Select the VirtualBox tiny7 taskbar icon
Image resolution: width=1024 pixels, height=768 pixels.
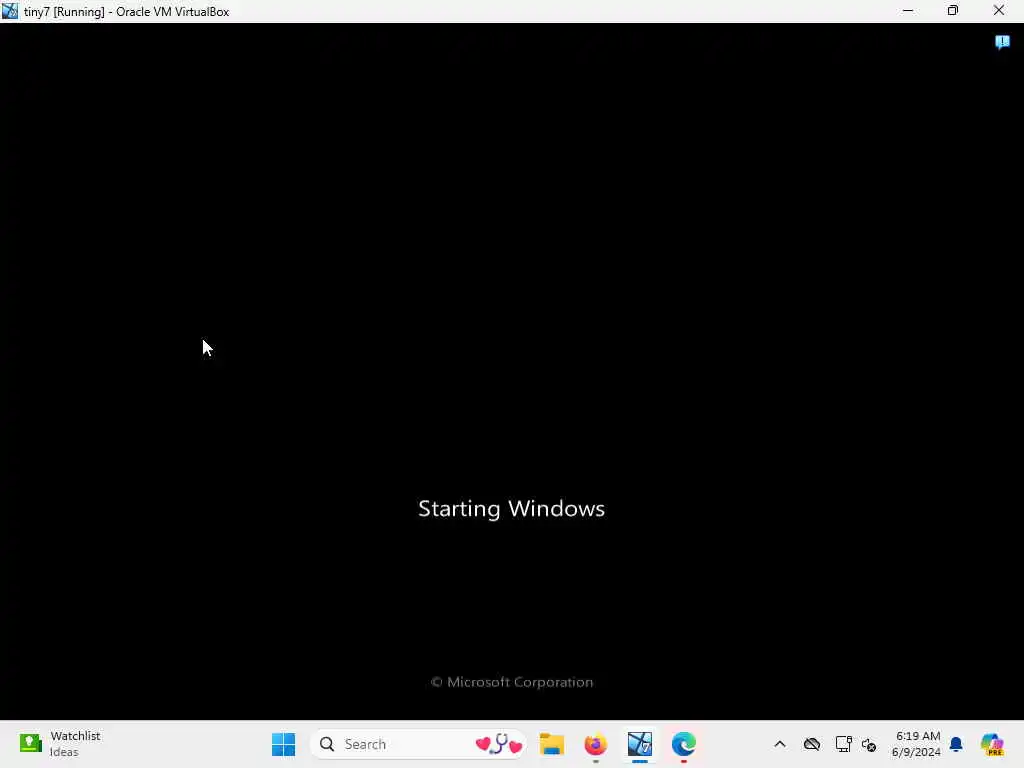[640, 744]
